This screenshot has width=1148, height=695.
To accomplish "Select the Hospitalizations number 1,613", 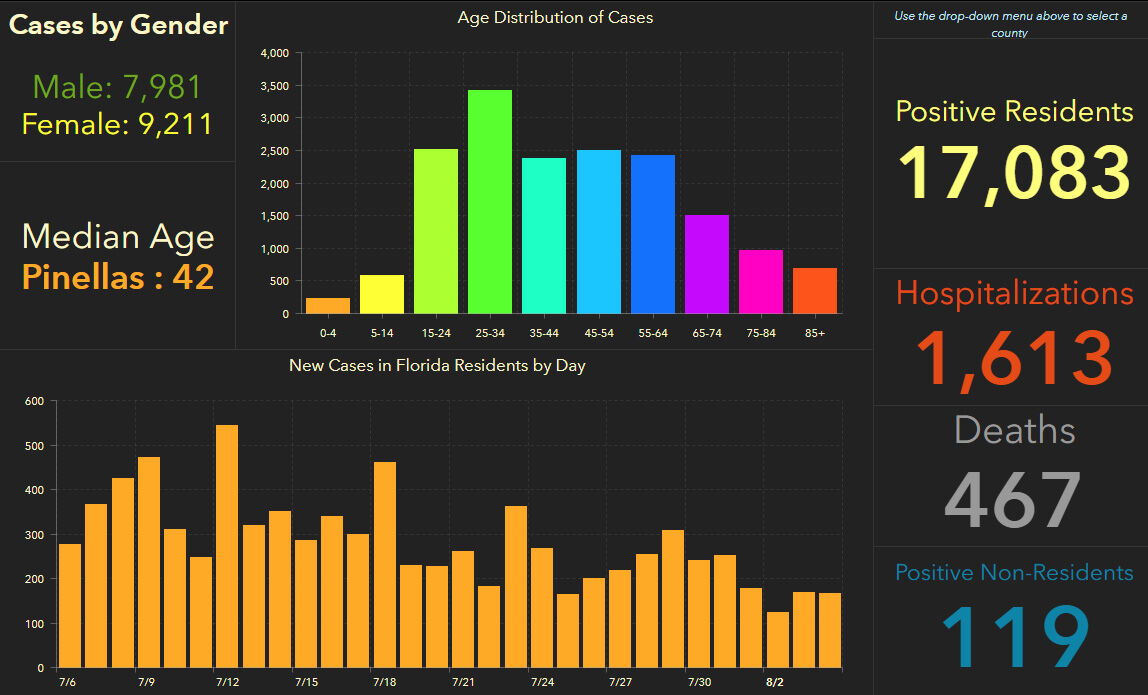I will point(1014,357).
